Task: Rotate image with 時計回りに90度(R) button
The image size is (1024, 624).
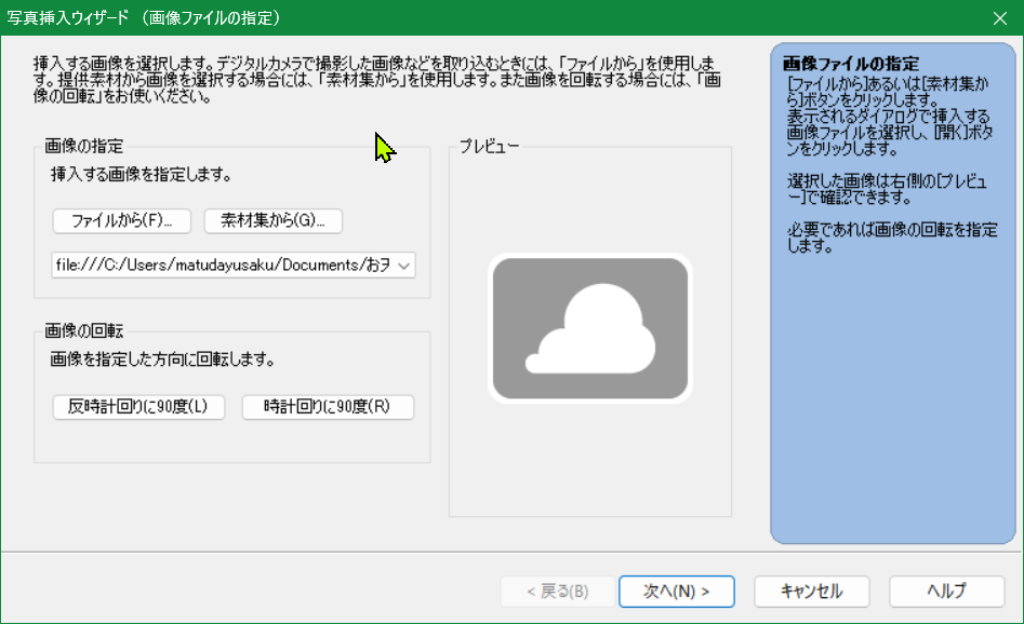Action: coord(327,407)
